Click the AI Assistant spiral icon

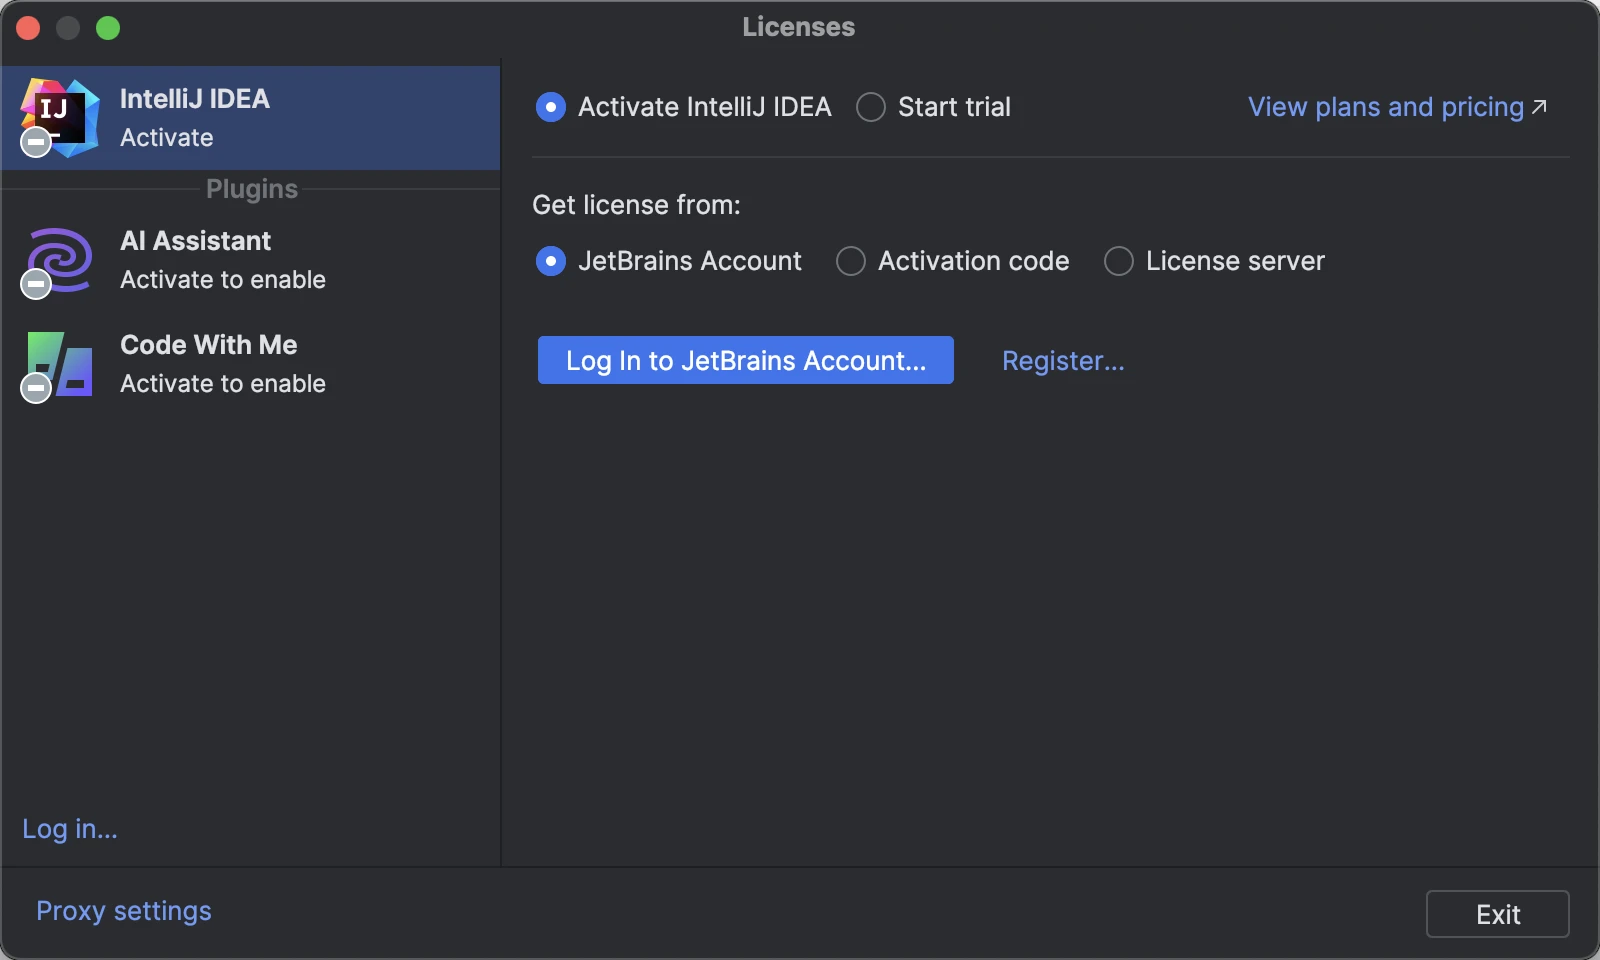[x=62, y=258]
